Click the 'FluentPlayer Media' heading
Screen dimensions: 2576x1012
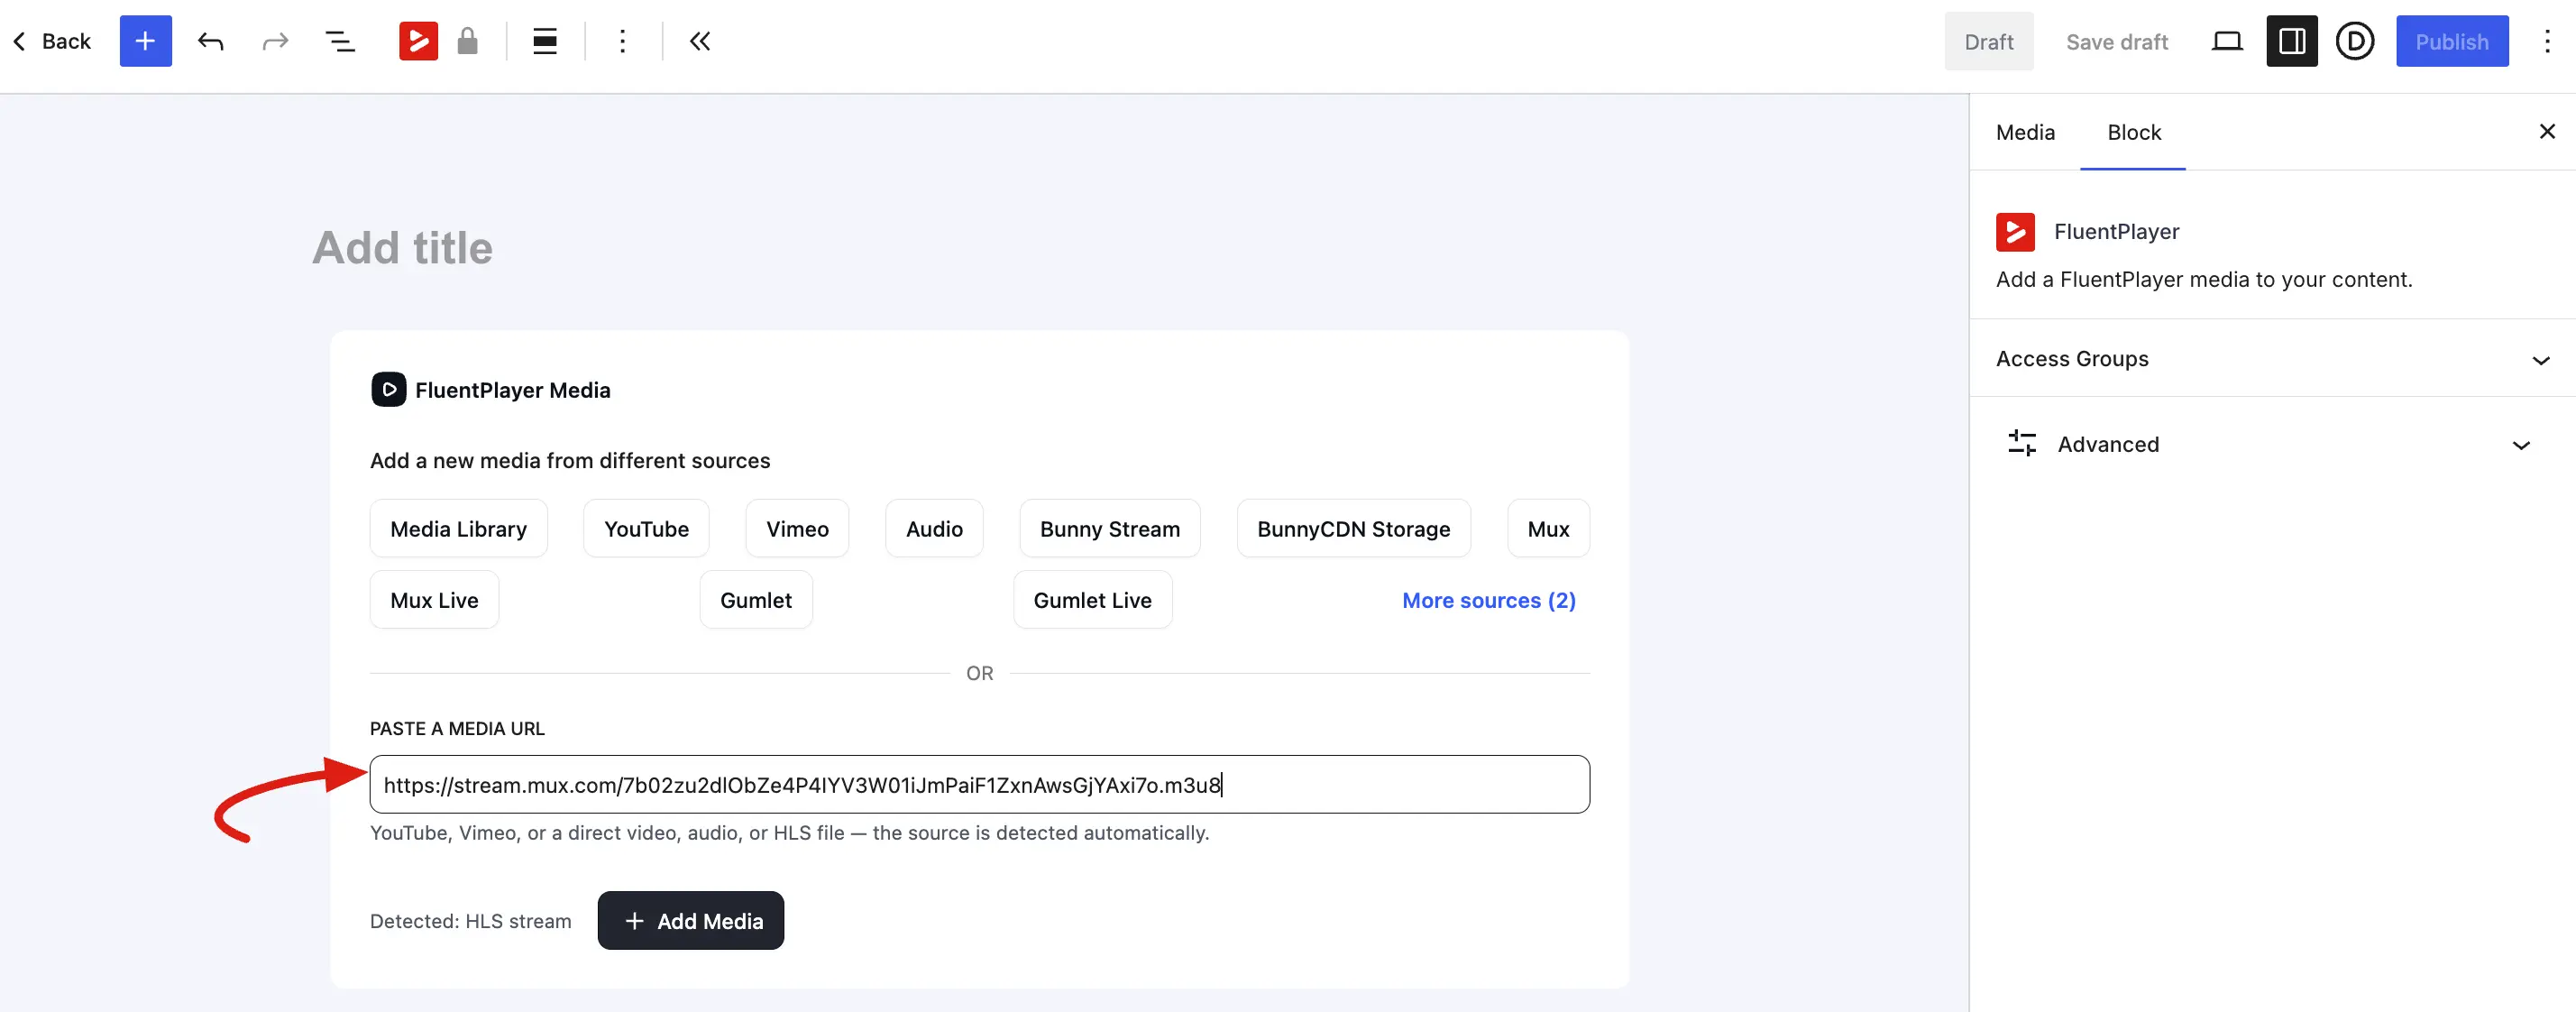512,390
